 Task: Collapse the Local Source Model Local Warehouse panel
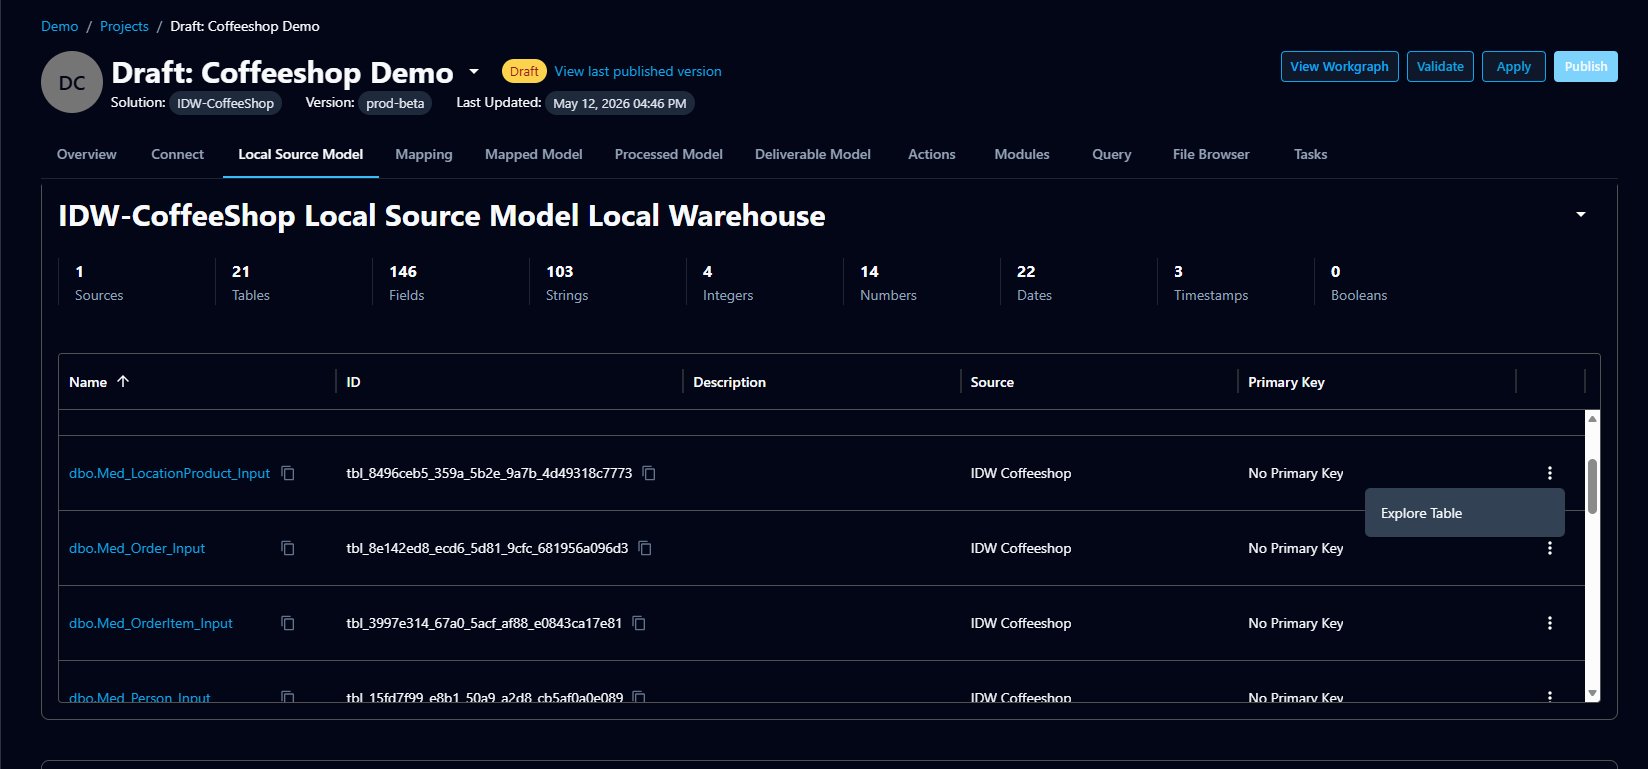1581,214
